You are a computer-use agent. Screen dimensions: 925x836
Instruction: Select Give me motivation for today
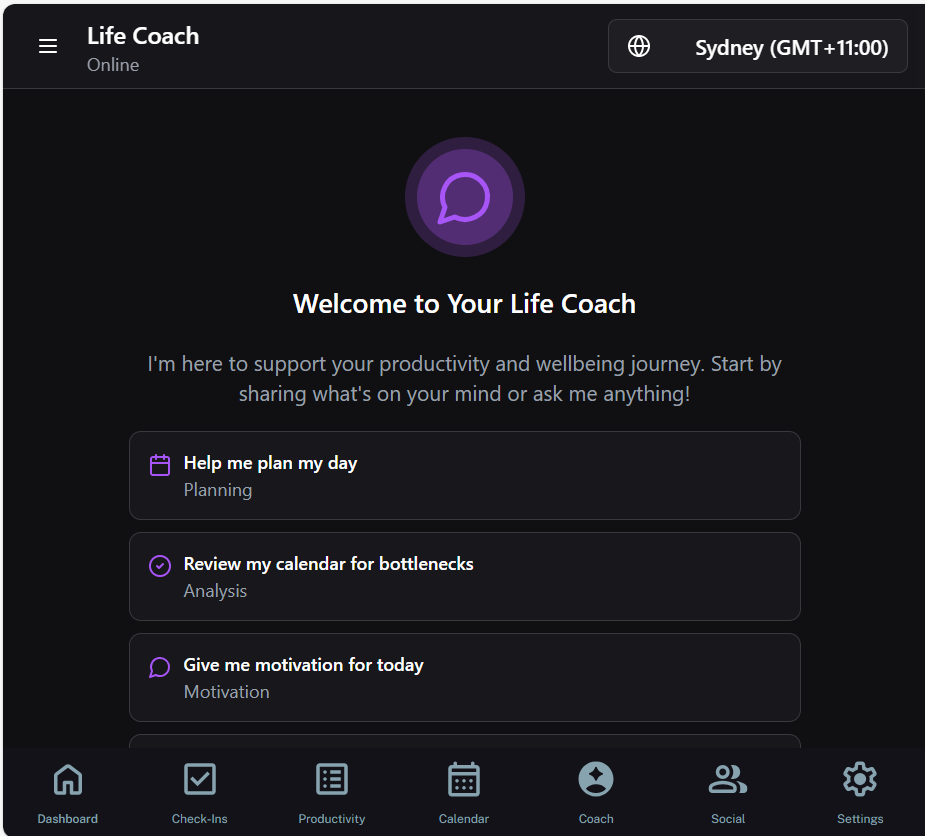coord(464,677)
